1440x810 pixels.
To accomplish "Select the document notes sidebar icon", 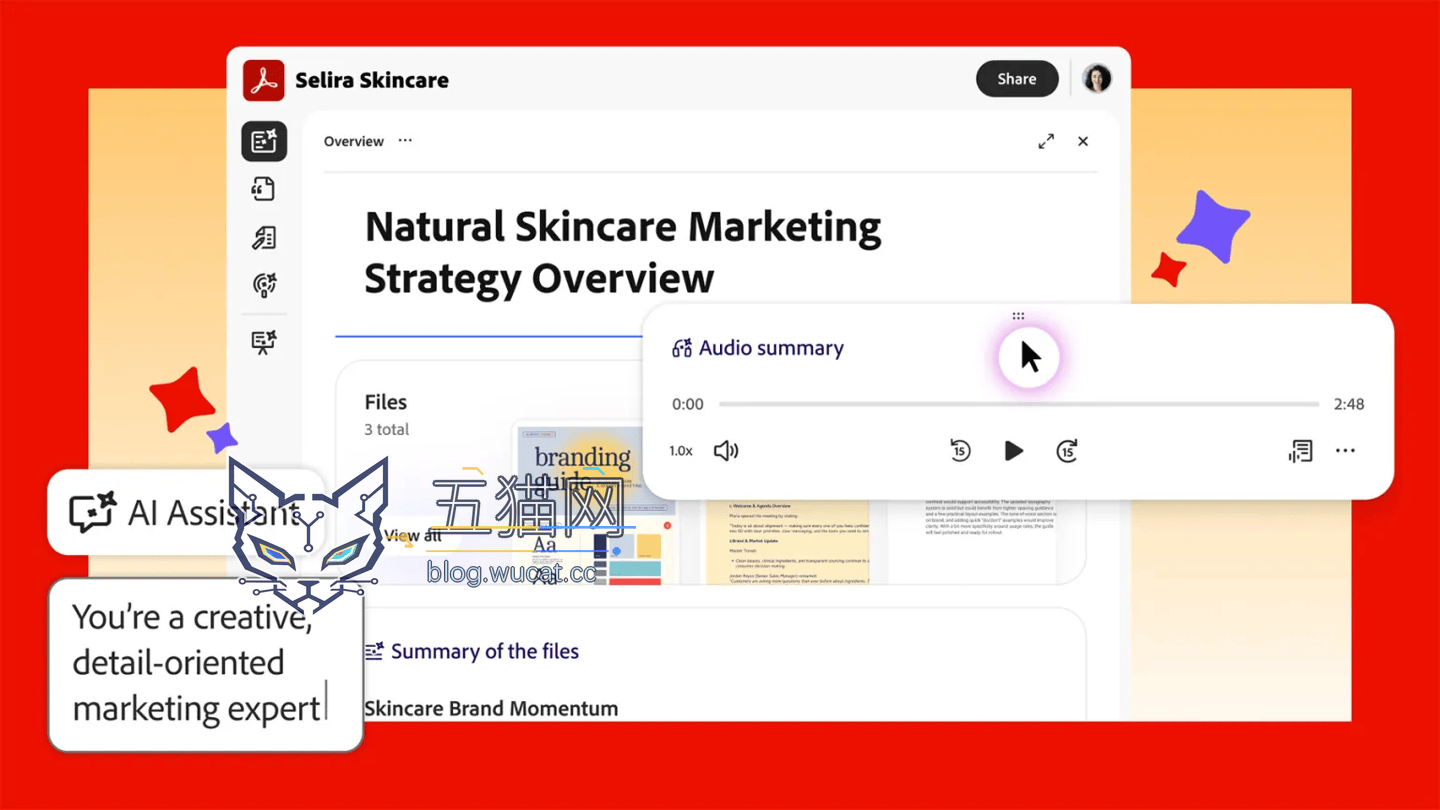I will [264, 237].
